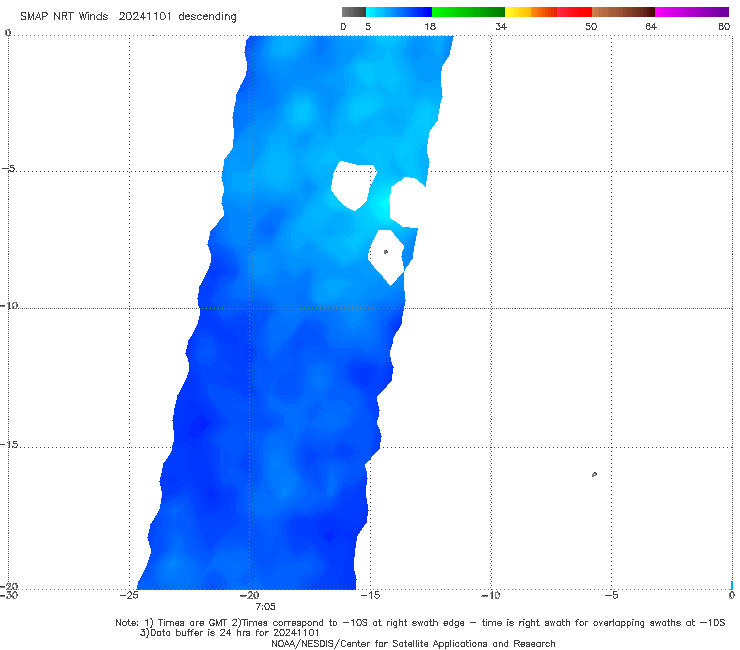Click longitude axis label '-10' below the map
Viewport: 740px width, 650px height.
[x=490, y=595]
